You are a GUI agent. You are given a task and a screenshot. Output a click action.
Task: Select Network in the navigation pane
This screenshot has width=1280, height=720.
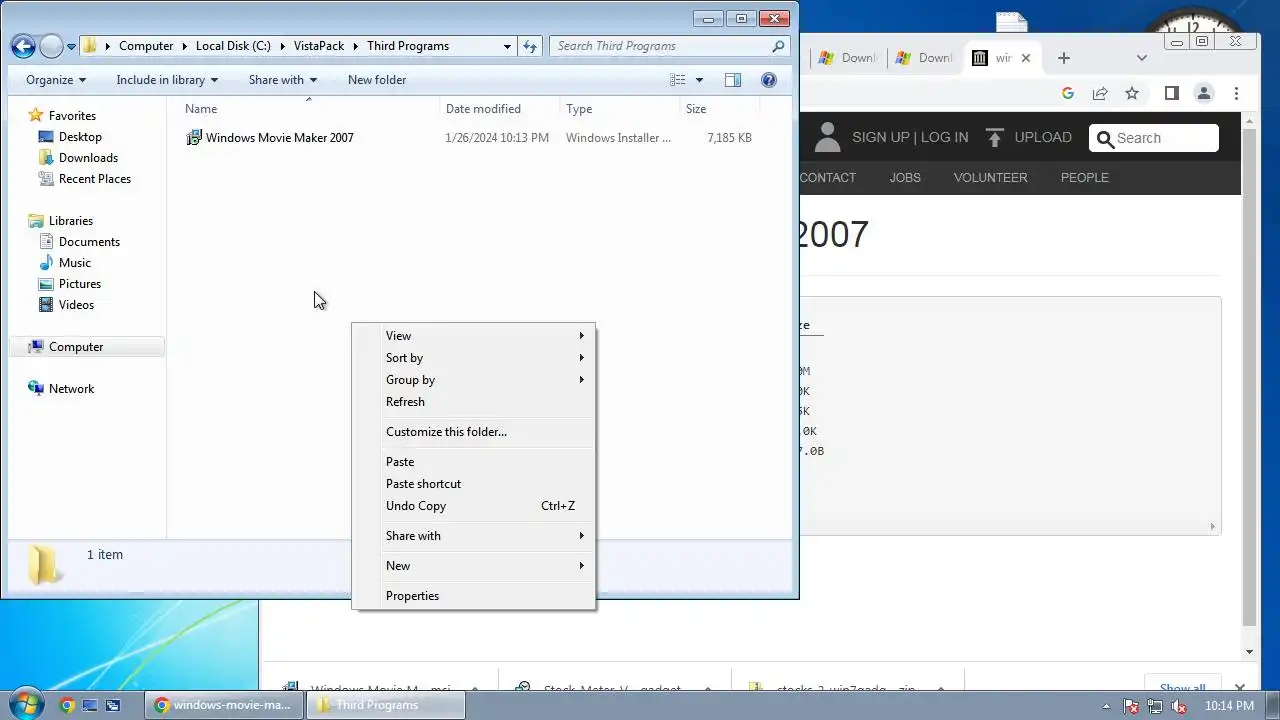pos(72,389)
